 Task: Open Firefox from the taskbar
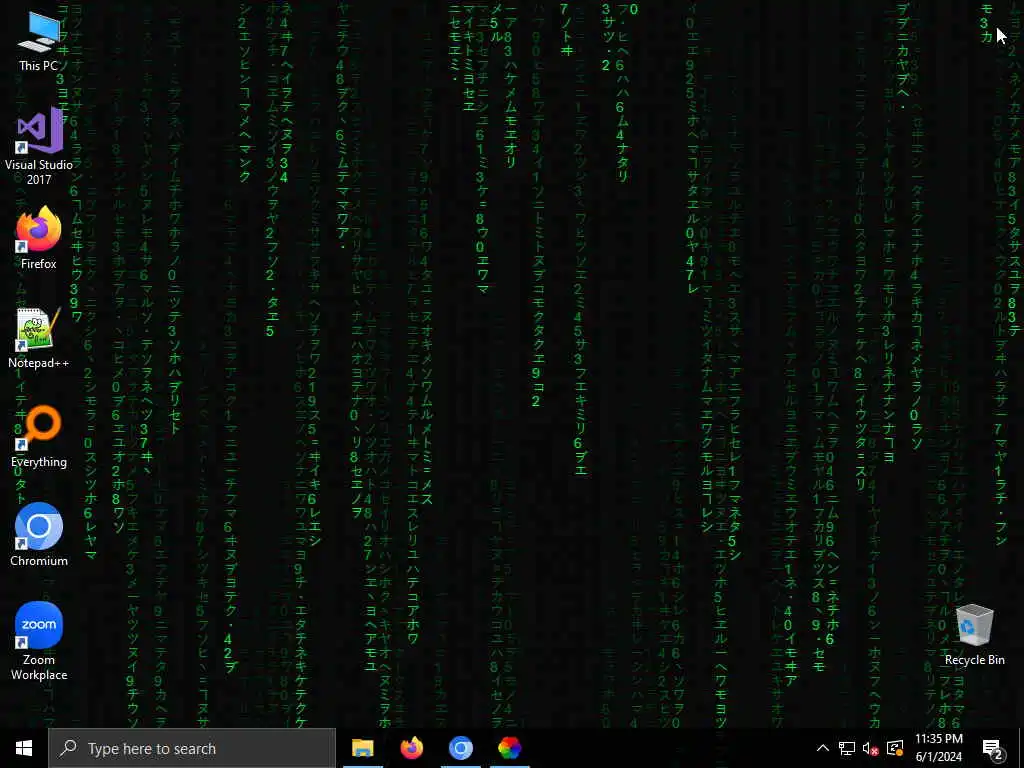coord(411,748)
